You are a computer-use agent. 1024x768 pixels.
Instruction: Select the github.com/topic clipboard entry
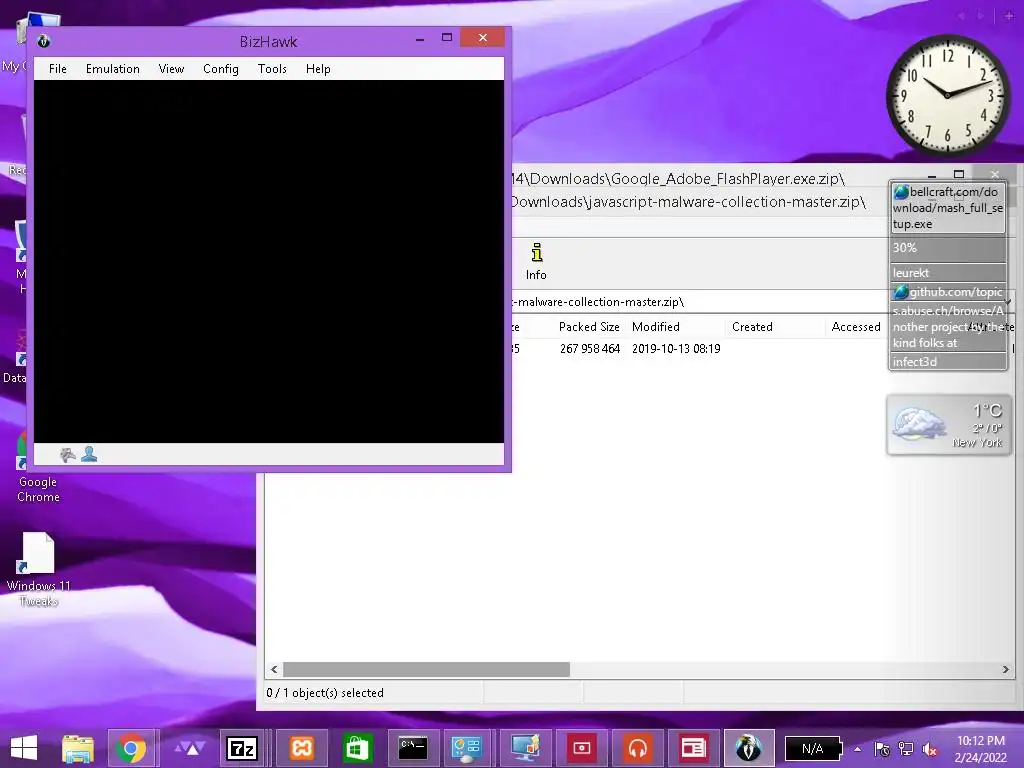pyautogui.click(x=948, y=292)
